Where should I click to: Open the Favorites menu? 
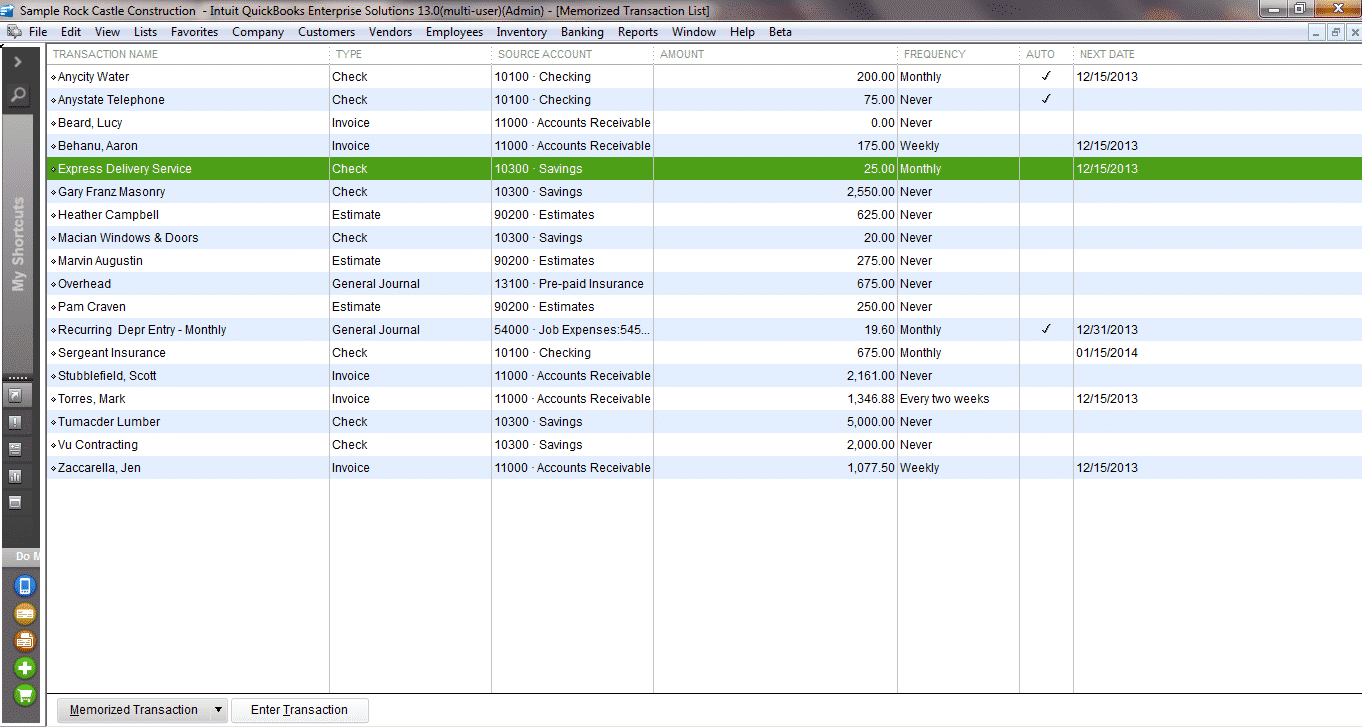[194, 32]
